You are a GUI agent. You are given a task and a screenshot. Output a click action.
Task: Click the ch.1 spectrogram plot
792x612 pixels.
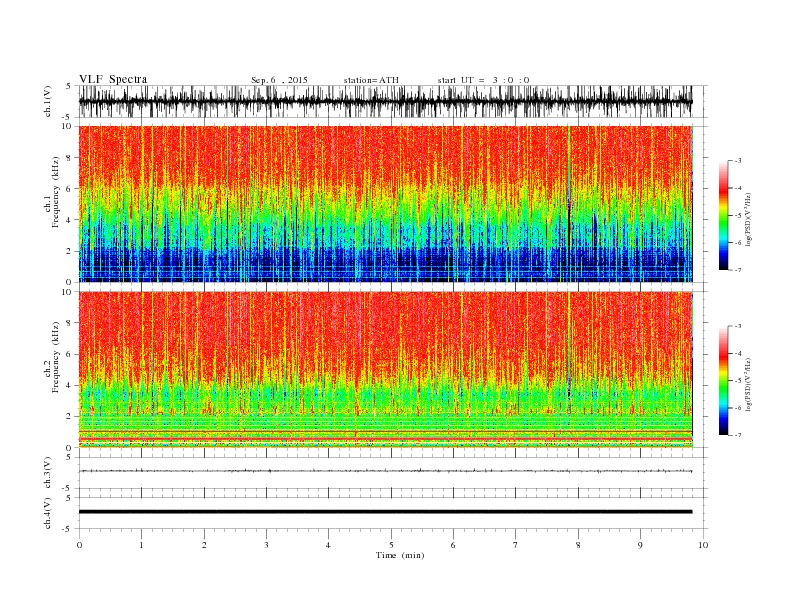[x=385, y=204]
